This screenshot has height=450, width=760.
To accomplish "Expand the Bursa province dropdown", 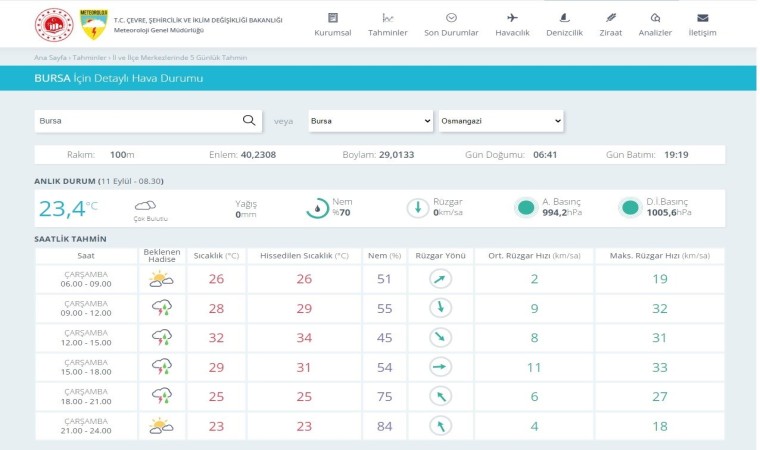I will (370, 121).
